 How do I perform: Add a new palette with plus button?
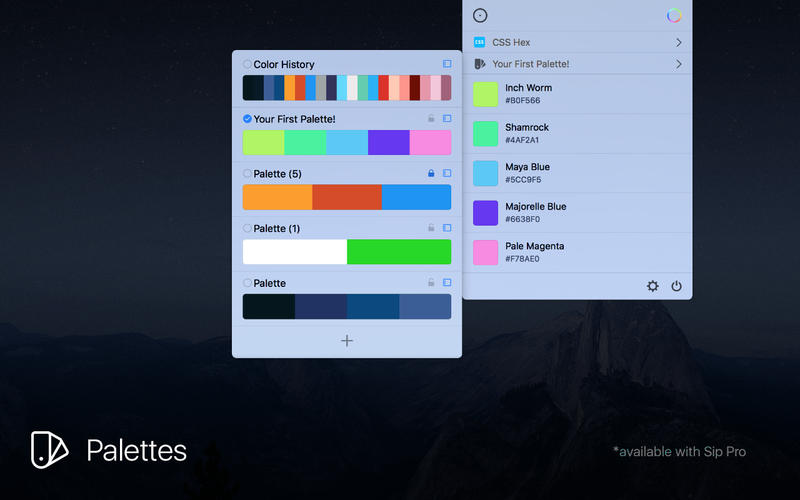347,341
